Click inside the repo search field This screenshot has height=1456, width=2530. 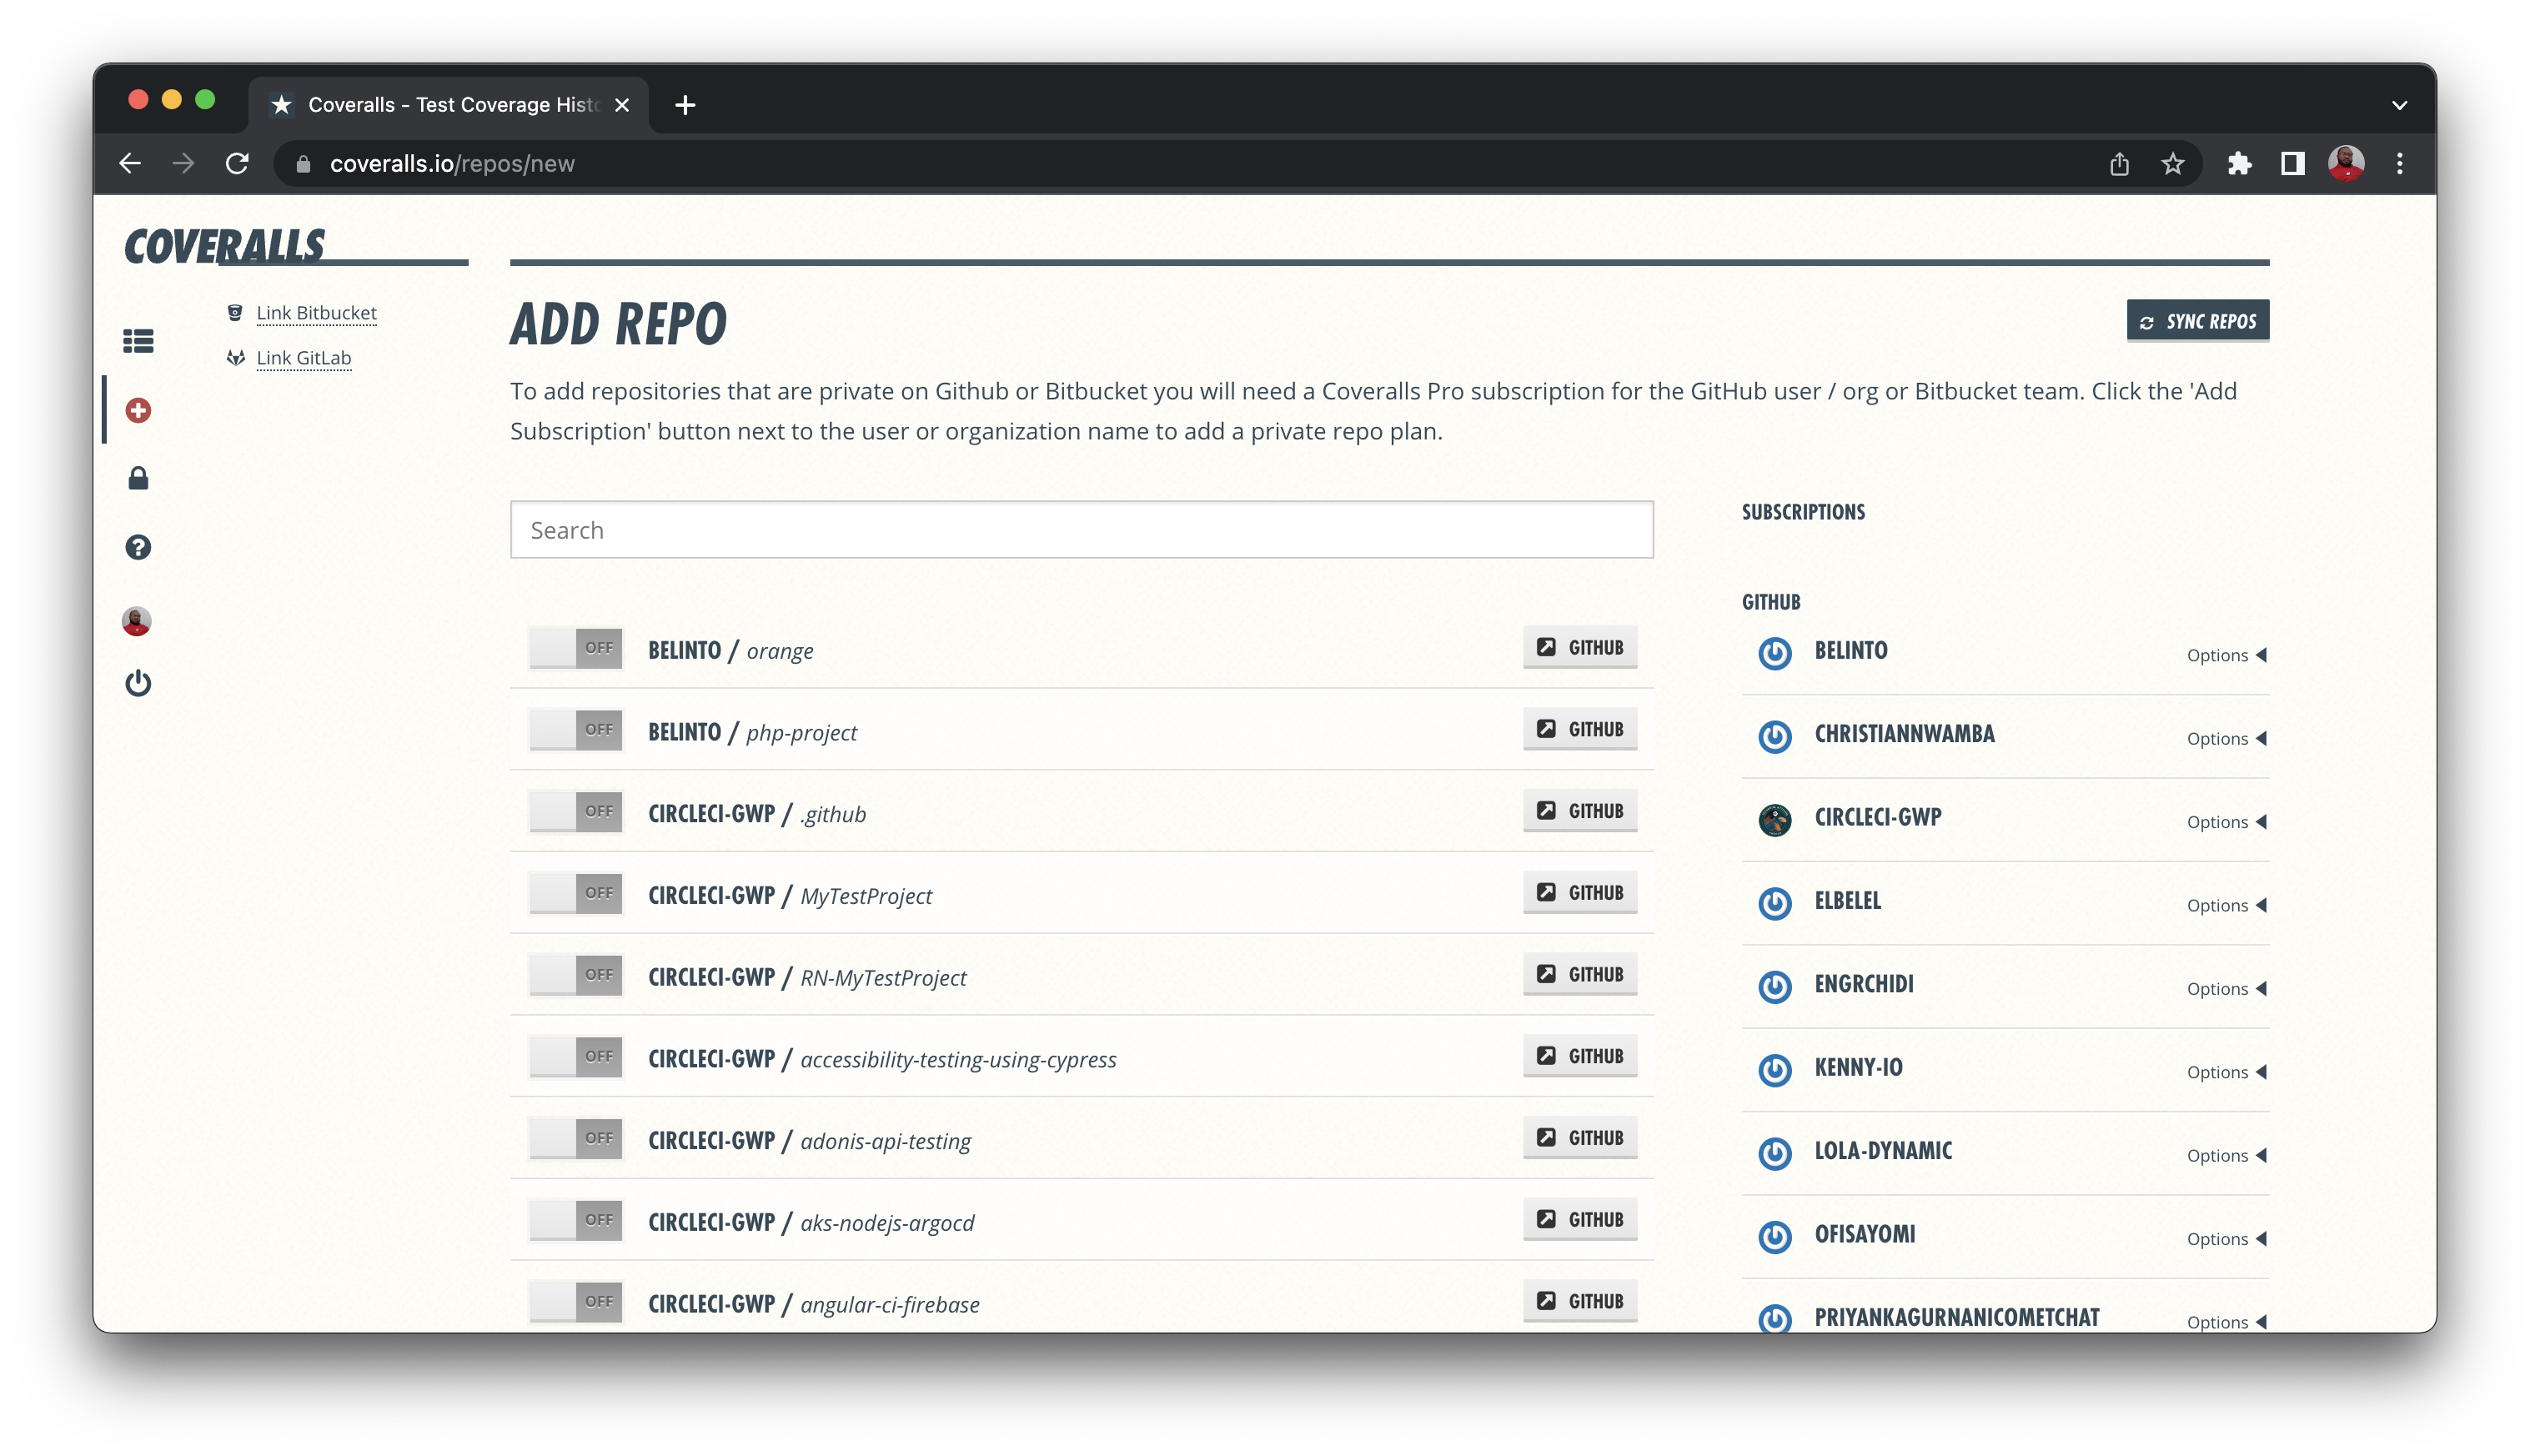click(x=1080, y=529)
